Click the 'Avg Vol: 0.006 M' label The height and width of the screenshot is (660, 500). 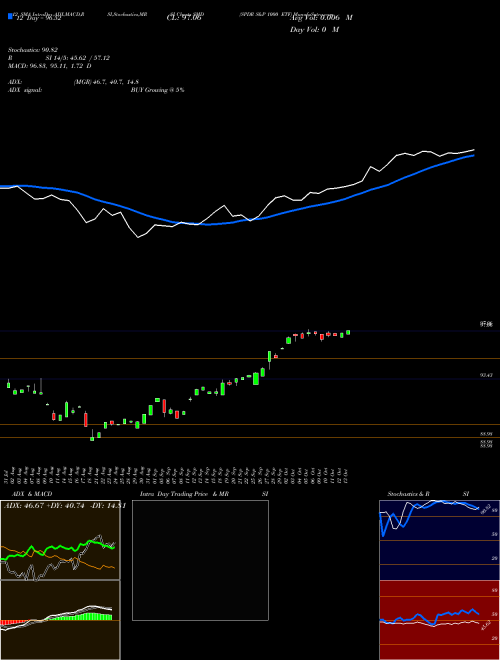pyautogui.click(x=321, y=18)
